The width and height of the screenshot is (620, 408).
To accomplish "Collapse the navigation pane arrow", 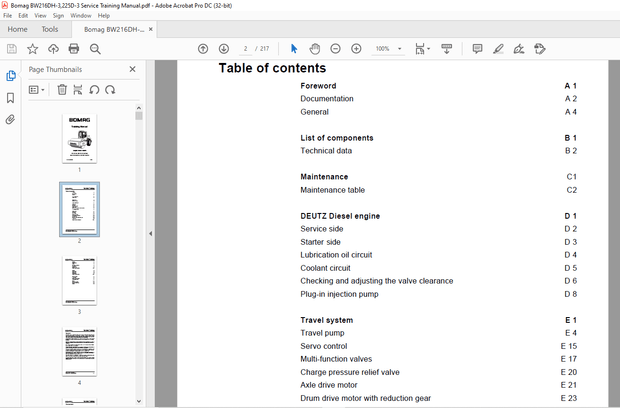I will pos(150,234).
